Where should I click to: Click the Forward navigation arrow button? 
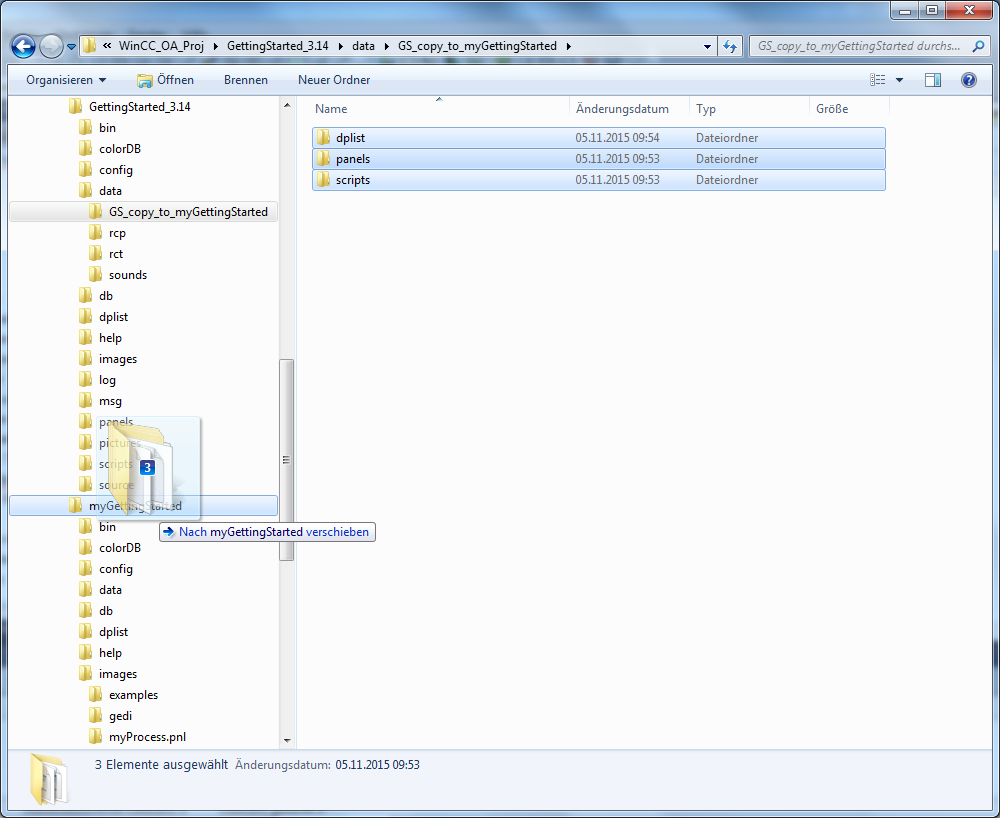[x=51, y=46]
